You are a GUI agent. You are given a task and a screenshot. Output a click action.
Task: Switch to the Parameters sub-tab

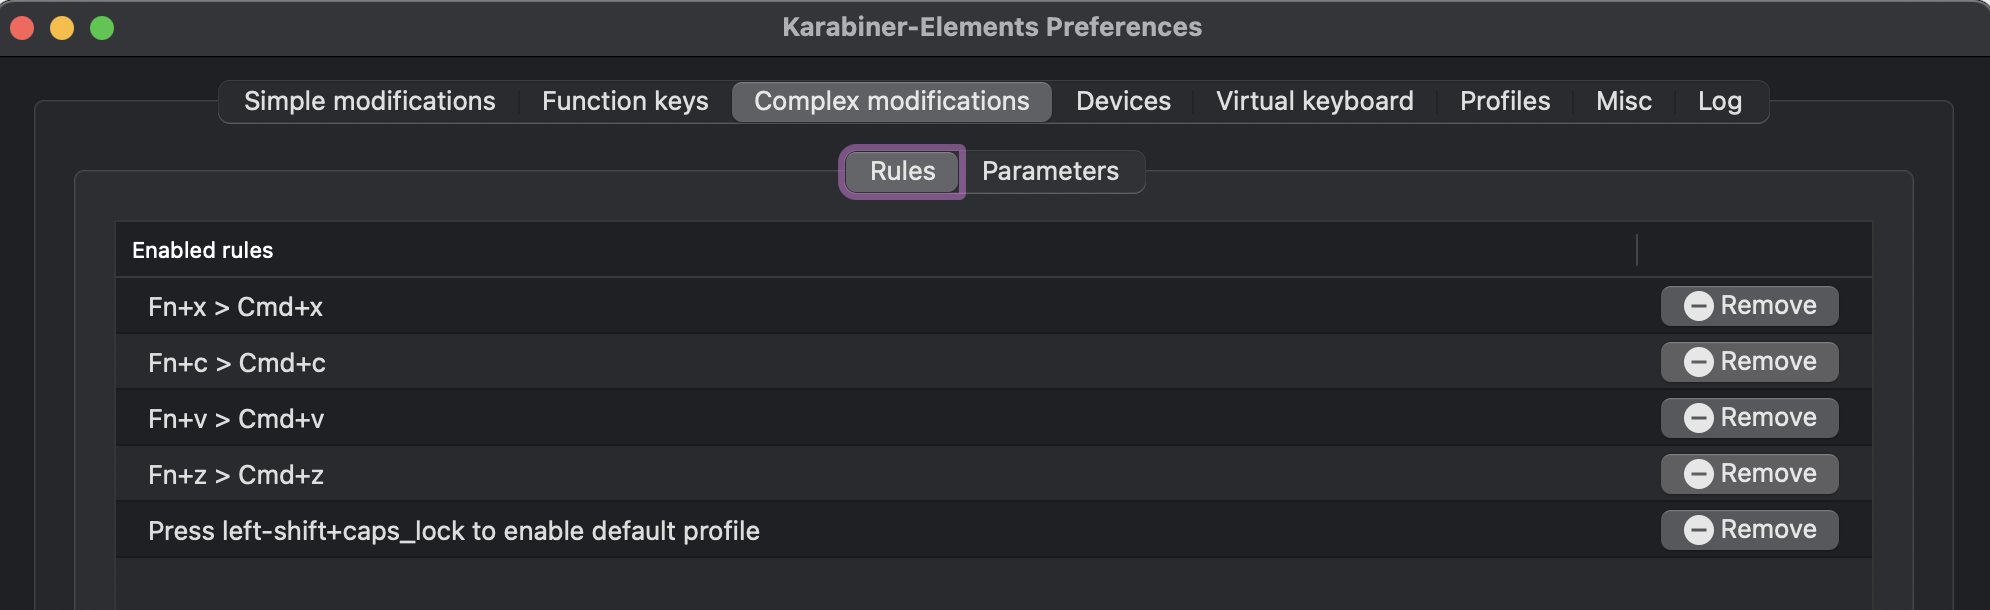click(x=1050, y=171)
